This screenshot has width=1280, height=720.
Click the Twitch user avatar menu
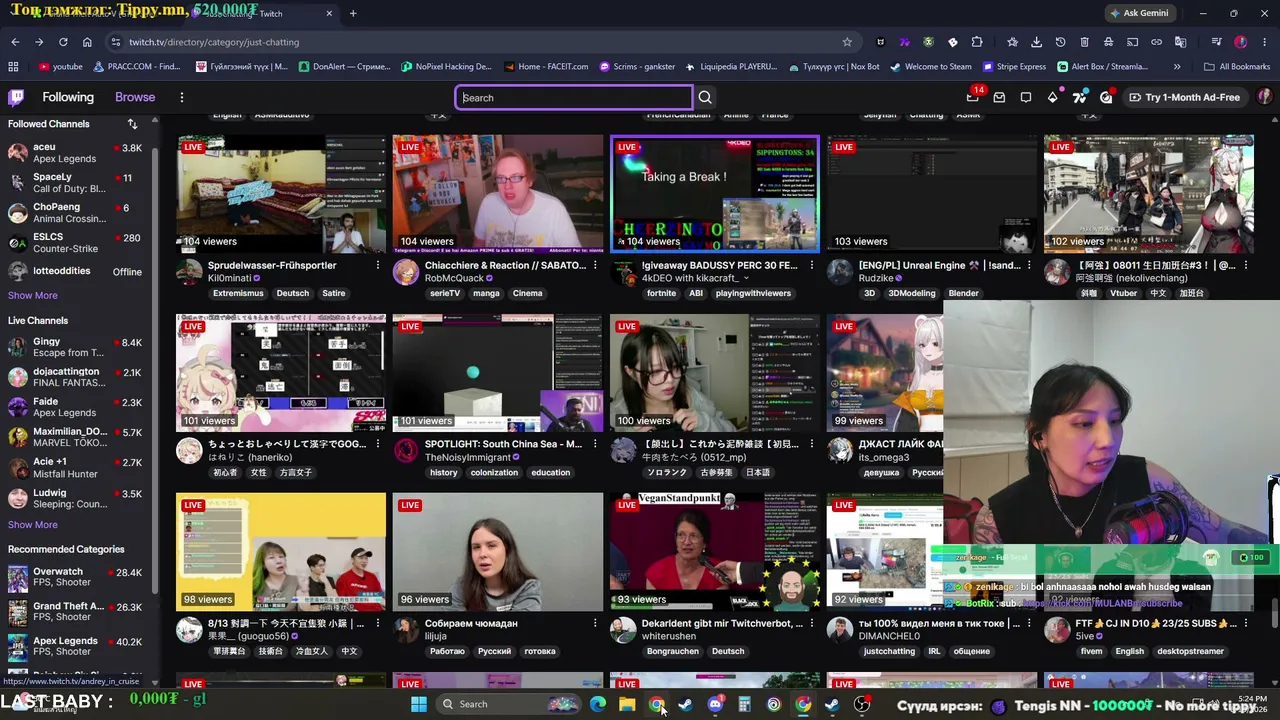tap(1265, 97)
